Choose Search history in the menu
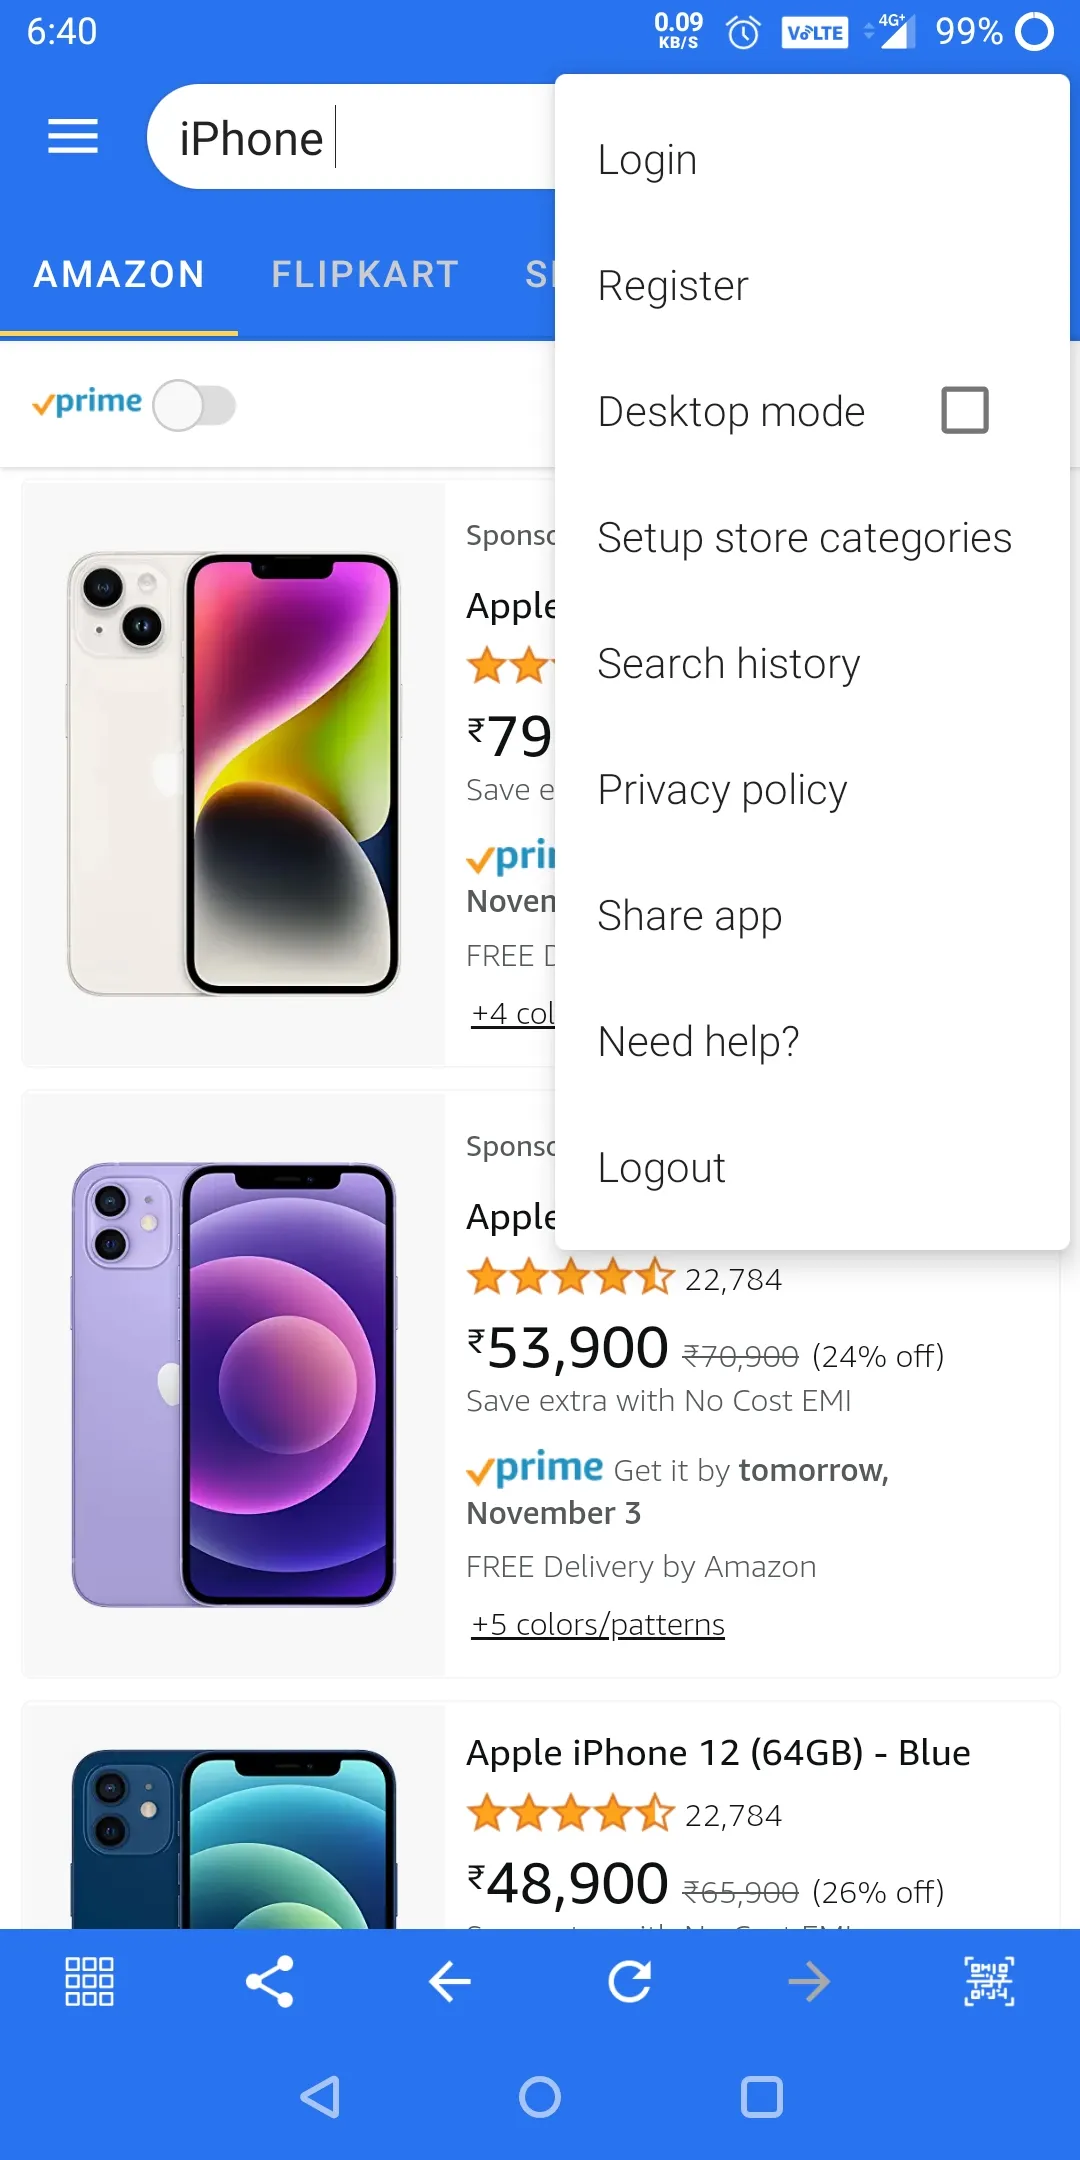This screenshot has width=1080, height=2160. click(812, 664)
